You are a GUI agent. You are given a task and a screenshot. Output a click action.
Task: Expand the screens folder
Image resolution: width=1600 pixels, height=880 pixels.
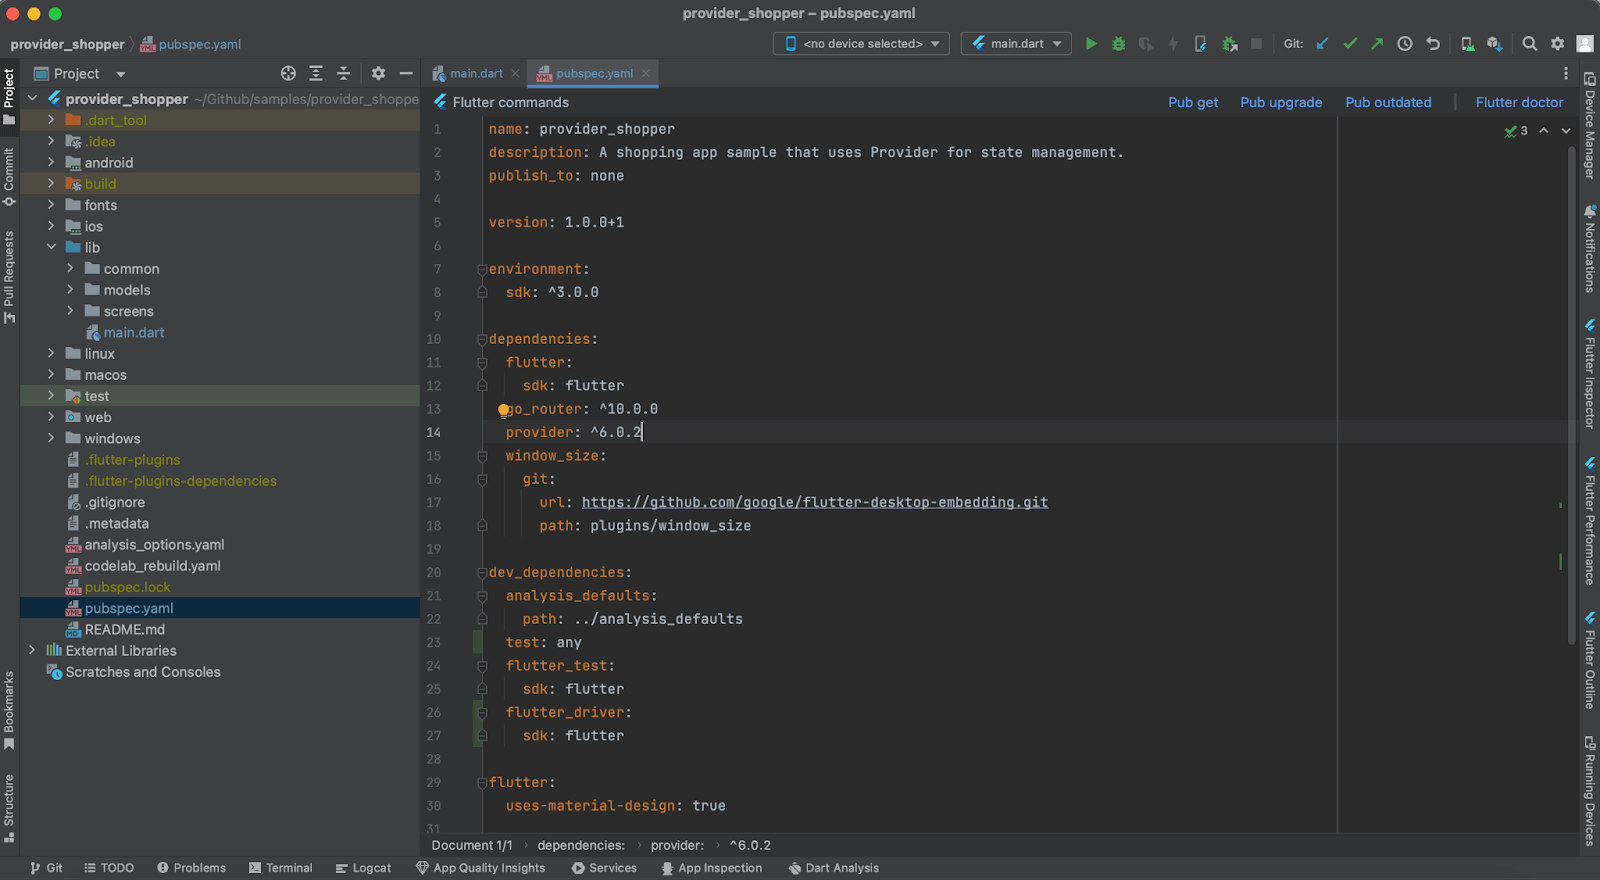pos(70,311)
